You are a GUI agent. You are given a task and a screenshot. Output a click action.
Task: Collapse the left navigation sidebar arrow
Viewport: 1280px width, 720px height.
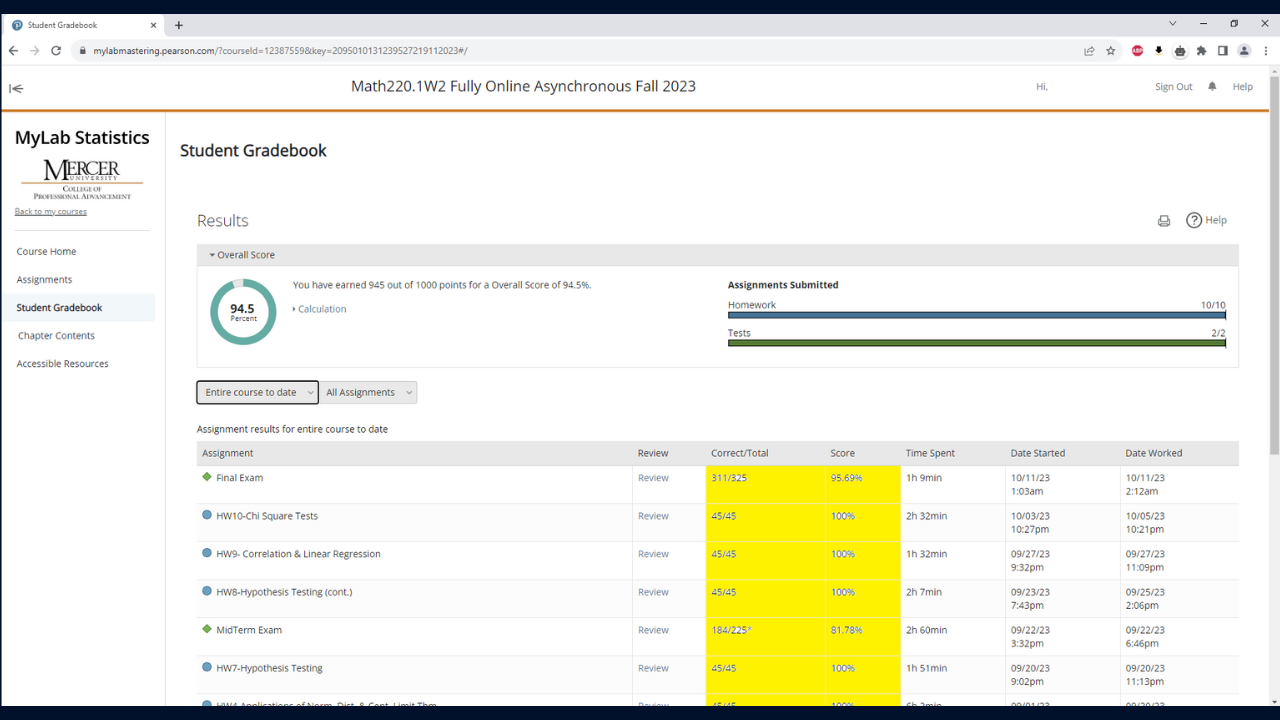pyautogui.click(x=16, y=88)
